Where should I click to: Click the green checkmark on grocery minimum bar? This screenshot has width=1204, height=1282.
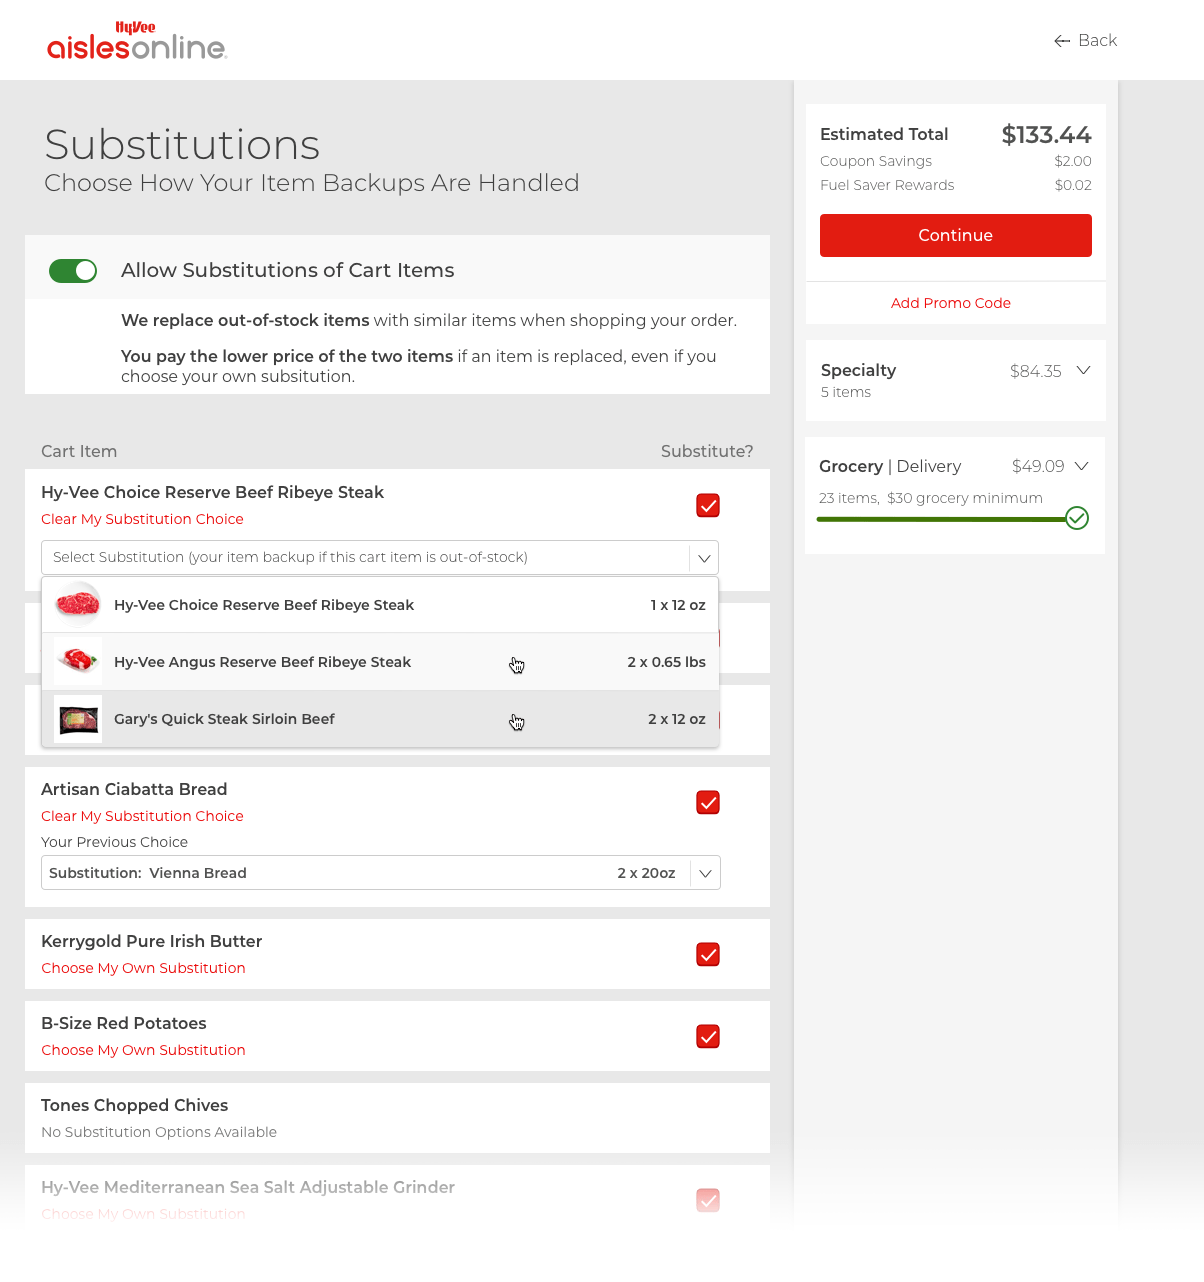[x=1077, y=518]
